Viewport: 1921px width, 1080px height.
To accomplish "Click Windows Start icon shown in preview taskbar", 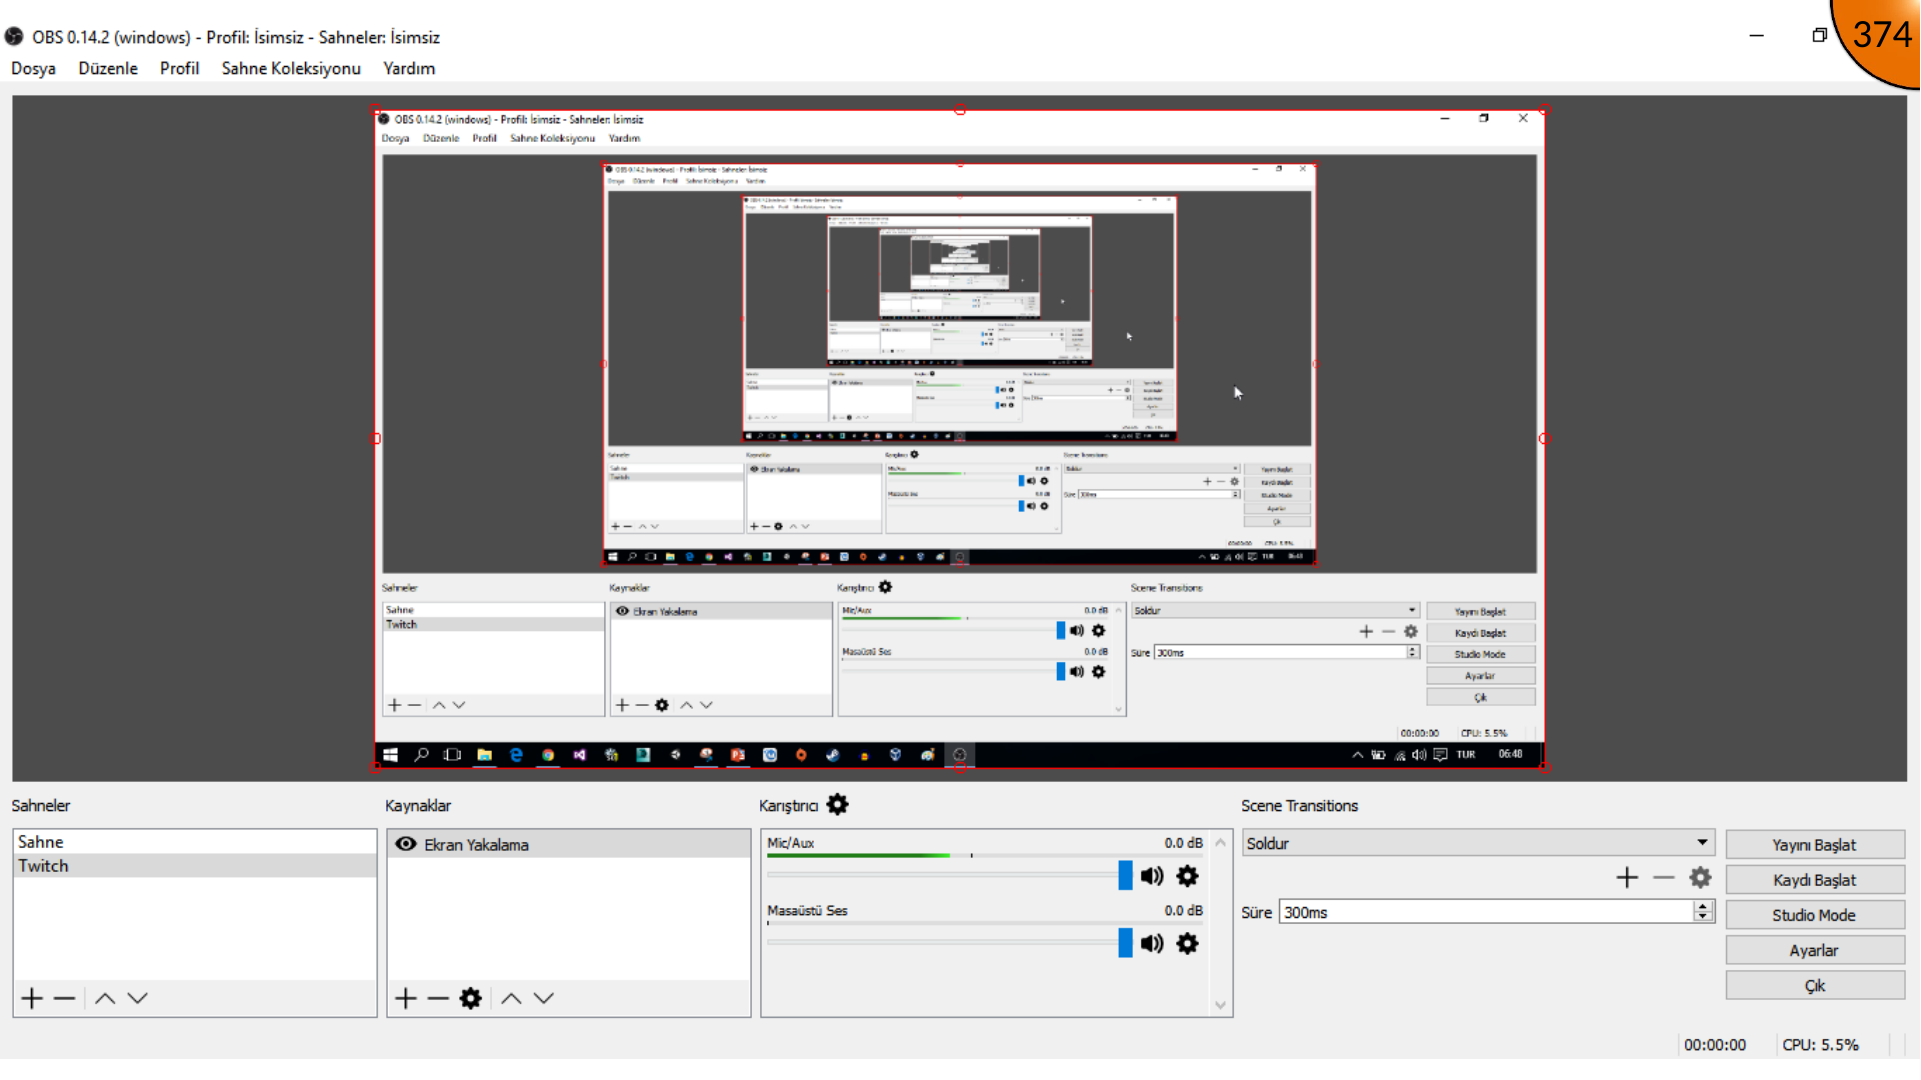I will click(391, 755).
